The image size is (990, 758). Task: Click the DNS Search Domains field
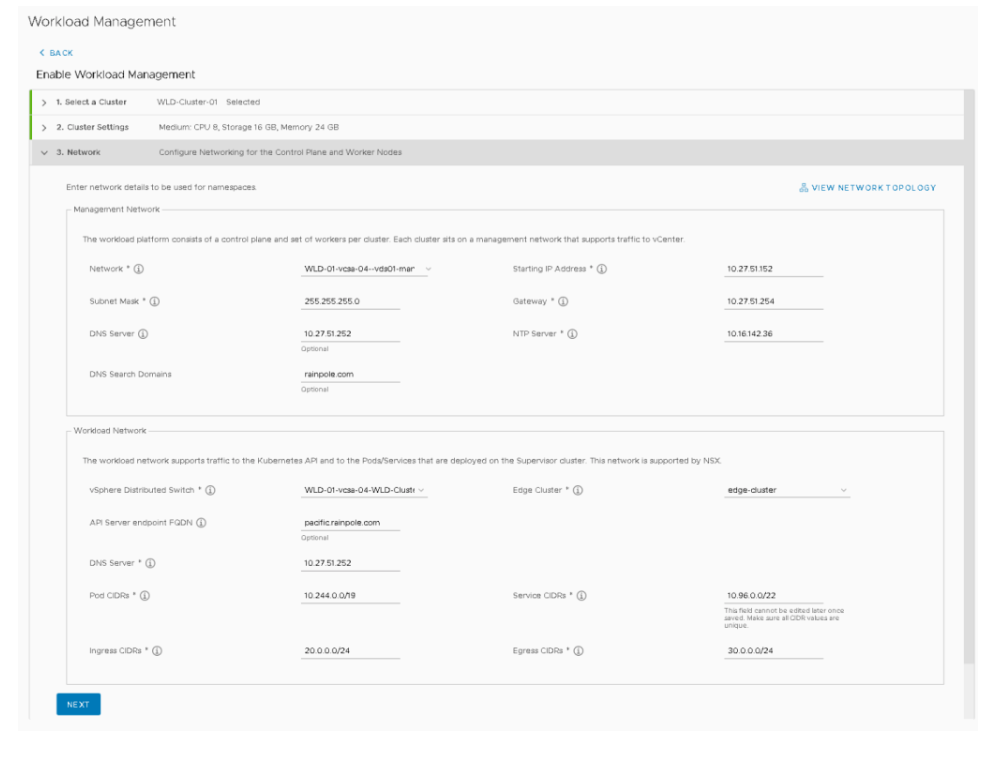pyautogui.click(x=350, y=374)
